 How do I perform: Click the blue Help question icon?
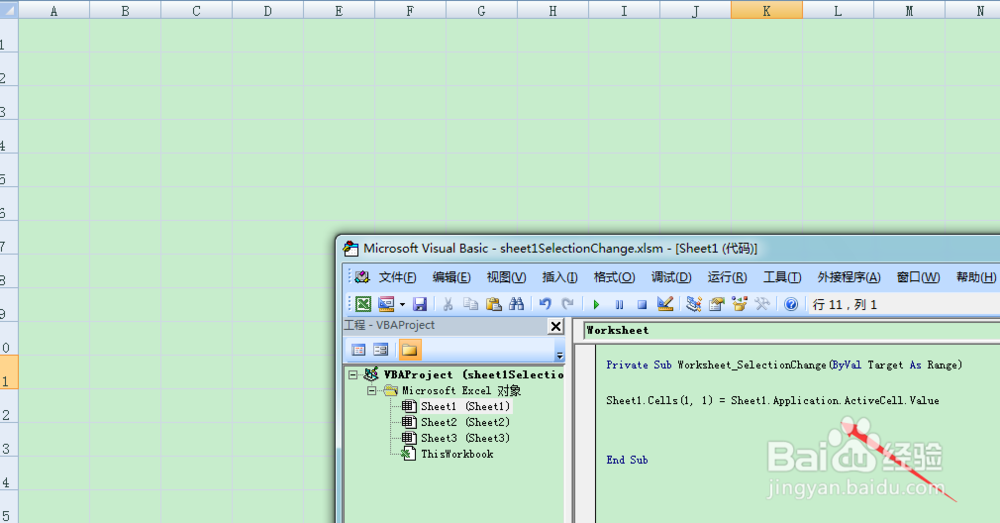791,304
